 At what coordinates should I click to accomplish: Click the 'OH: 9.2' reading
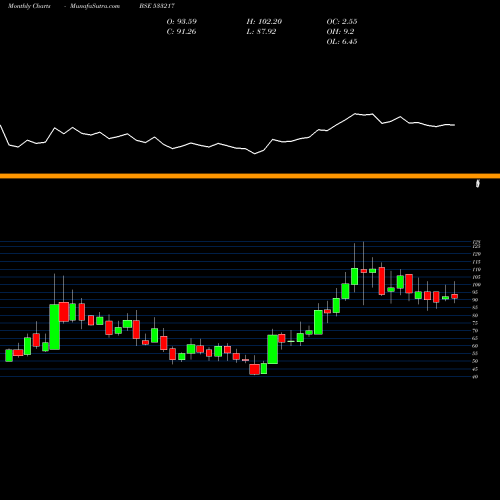tap(340, 32)
